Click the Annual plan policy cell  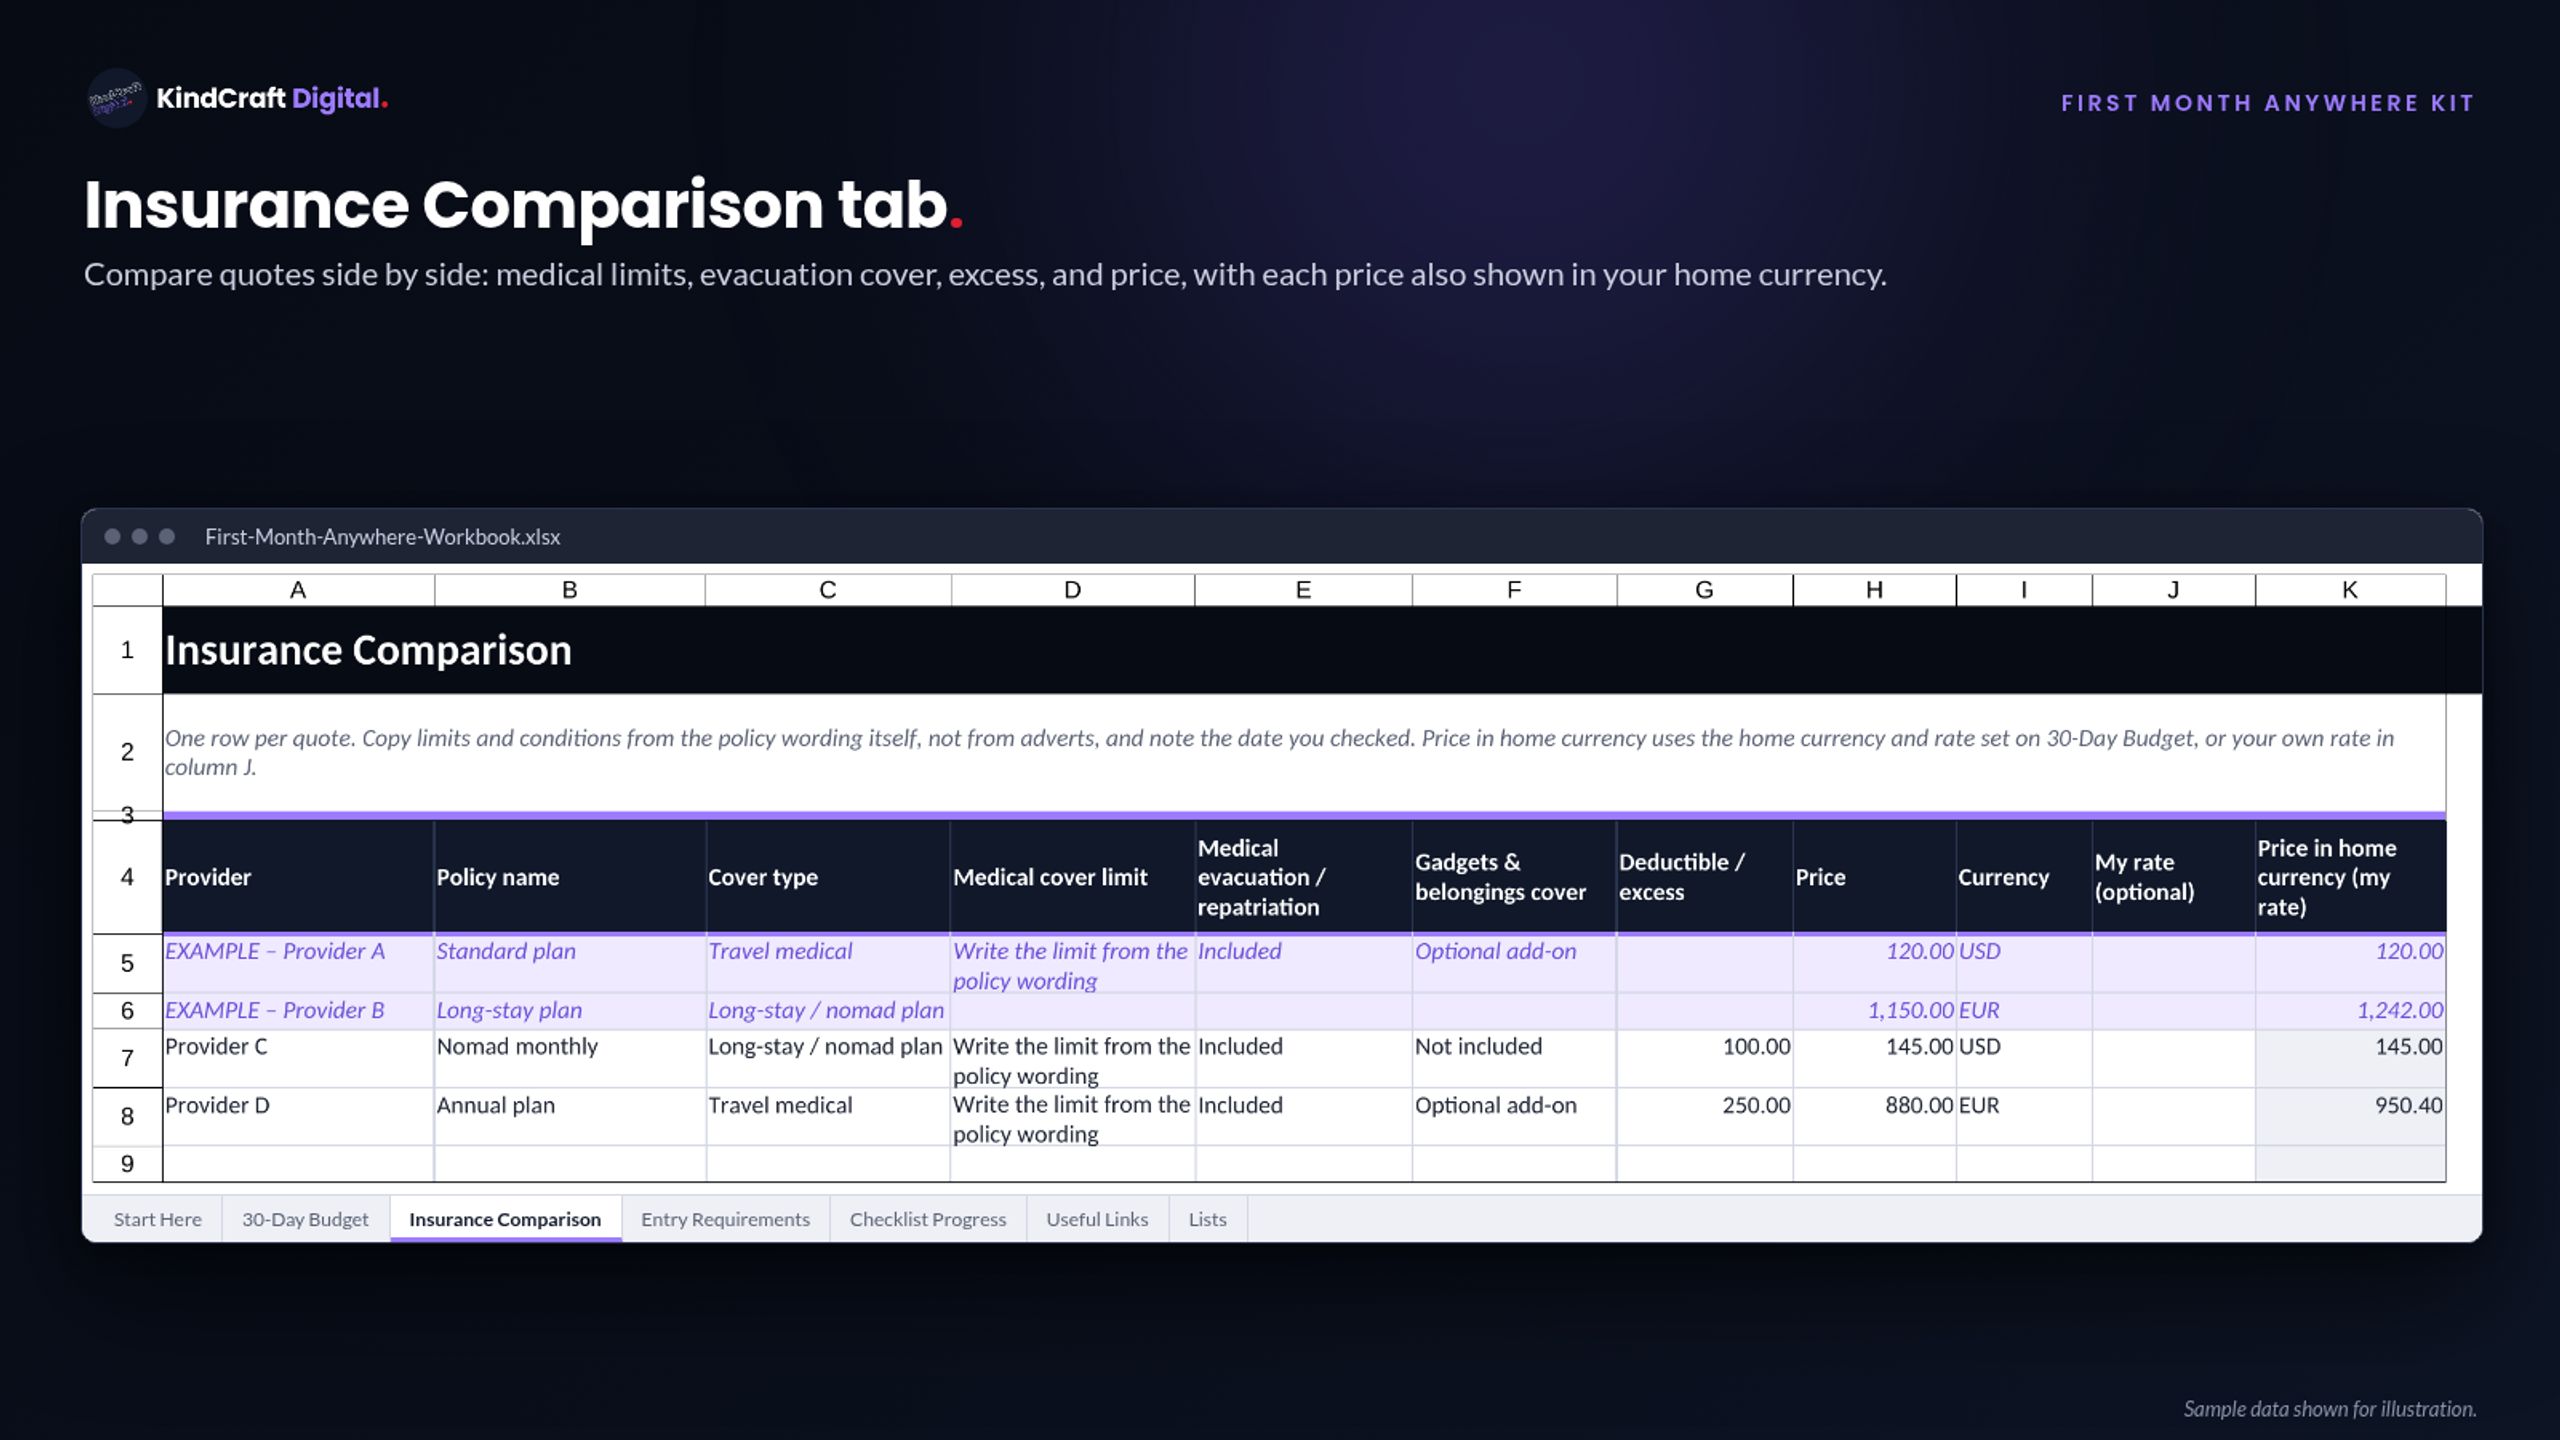pyautogui.click(x=570, y=1117)
